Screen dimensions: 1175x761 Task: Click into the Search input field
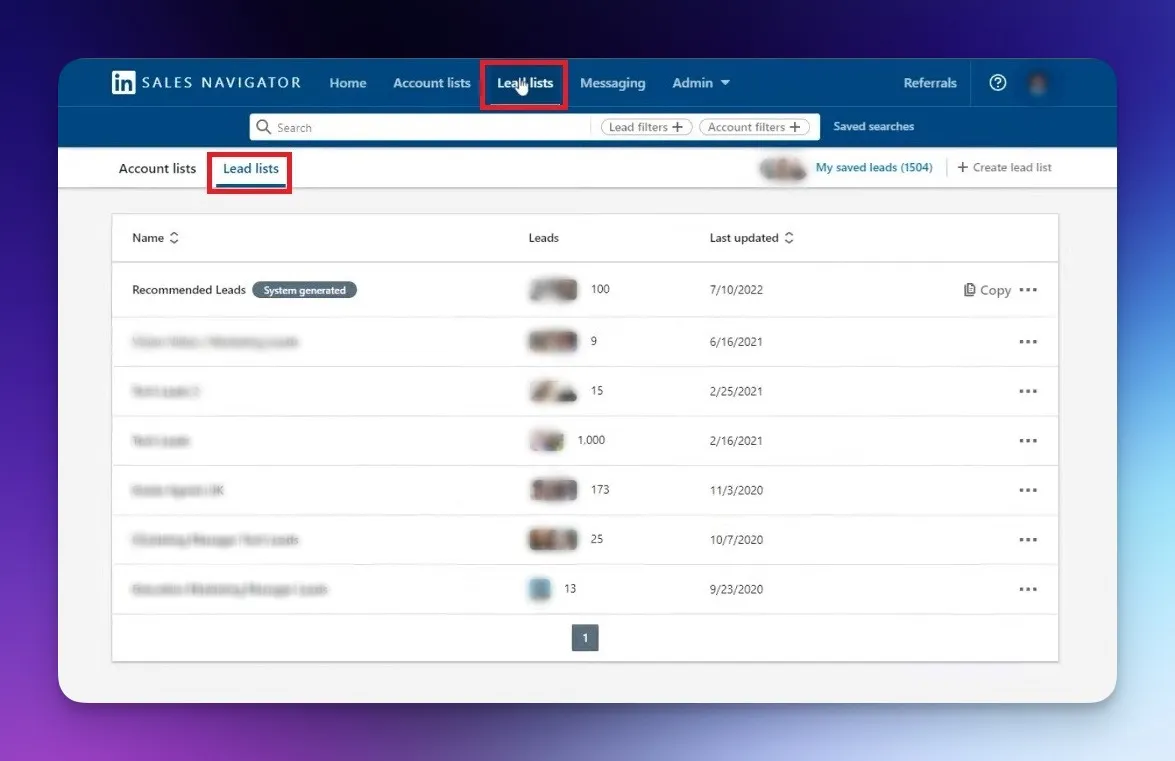pos(432,127)
